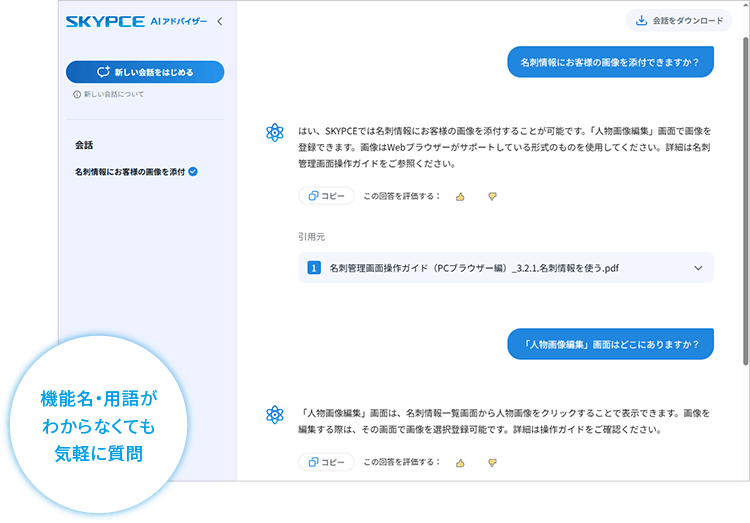Expand the cited source with the chevron
The height and width of the screenshot is (523, 750).
point(698,268)
